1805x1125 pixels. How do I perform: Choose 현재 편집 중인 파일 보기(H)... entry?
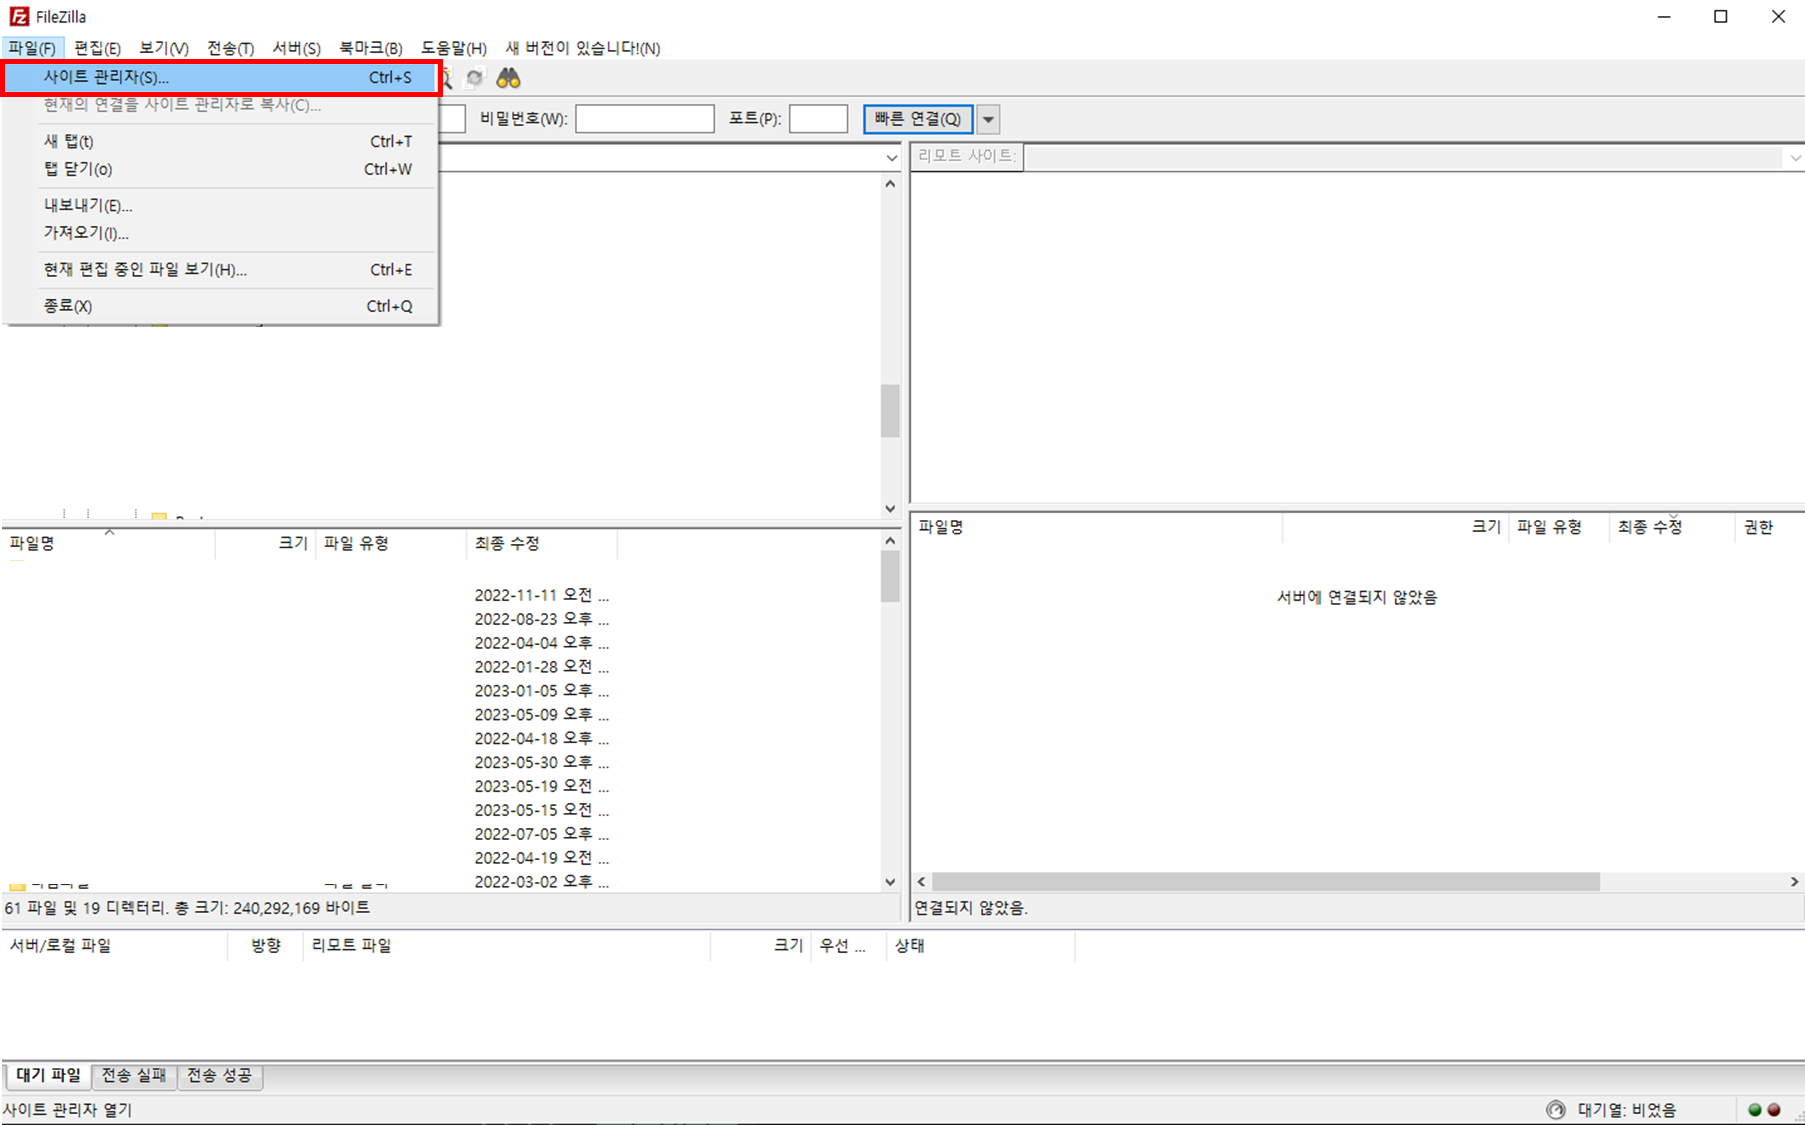point(222,269)
